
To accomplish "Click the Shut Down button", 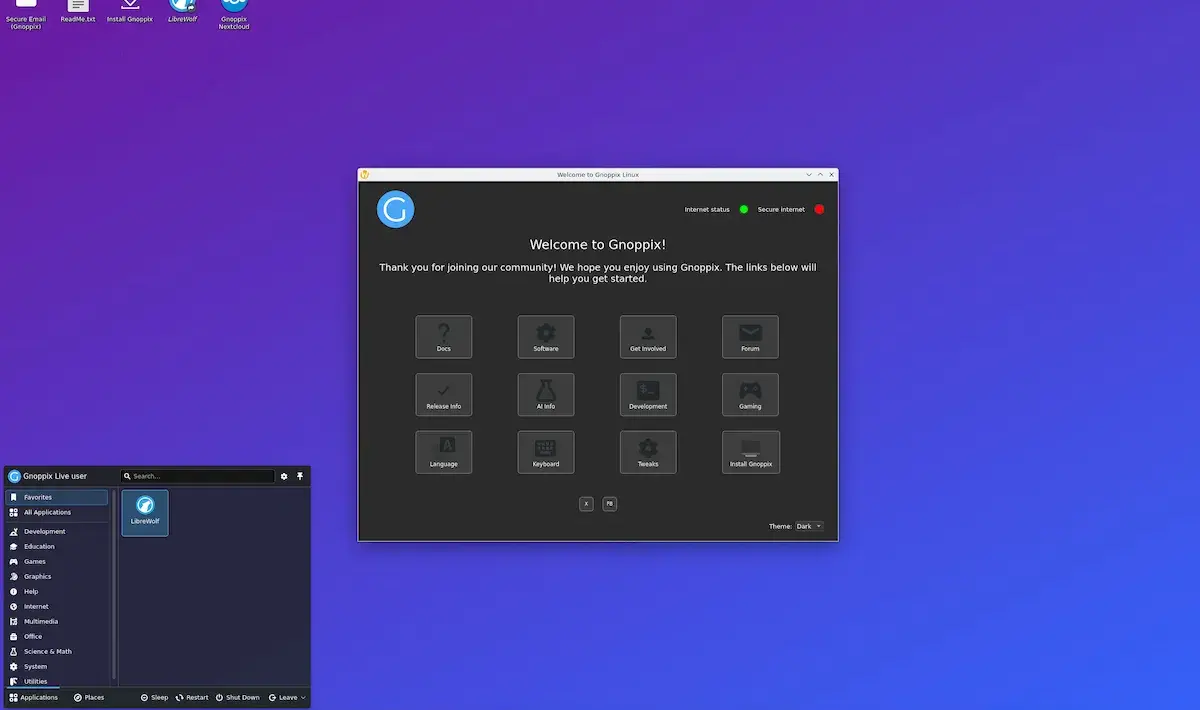I will (x=238, y=697).
